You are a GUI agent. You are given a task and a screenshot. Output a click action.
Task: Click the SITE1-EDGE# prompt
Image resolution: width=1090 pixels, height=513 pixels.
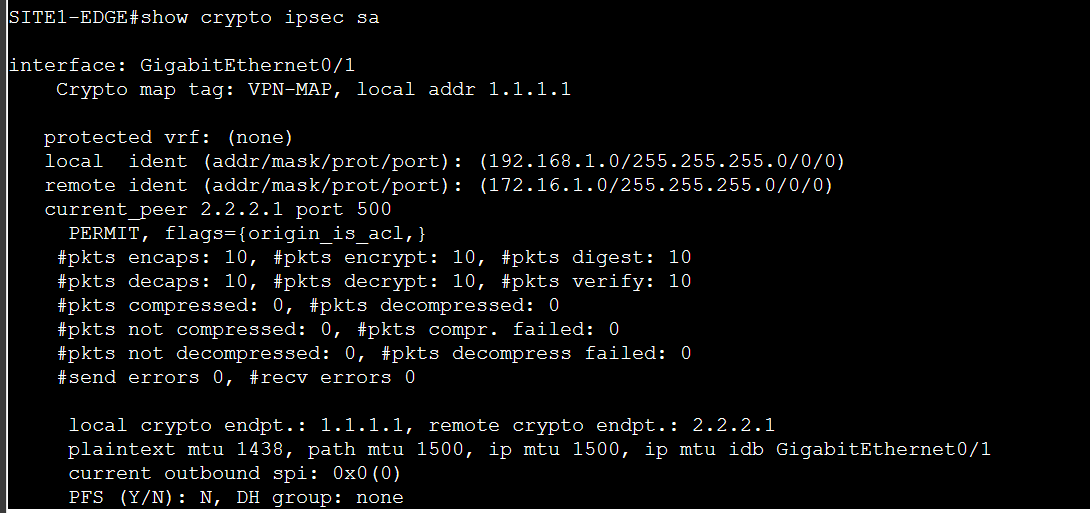click(74, 17)
